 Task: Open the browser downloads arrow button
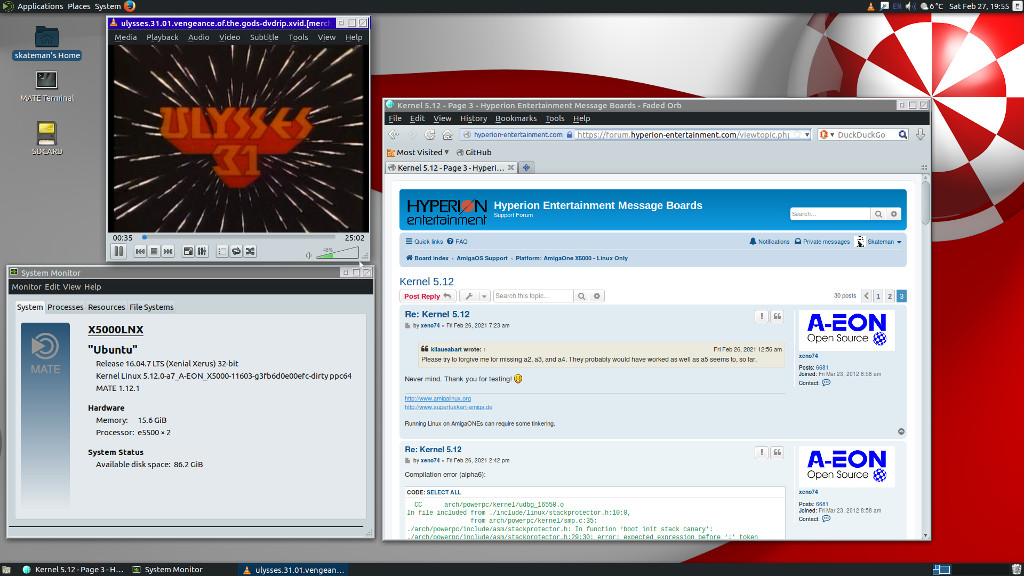click(920, 135)
